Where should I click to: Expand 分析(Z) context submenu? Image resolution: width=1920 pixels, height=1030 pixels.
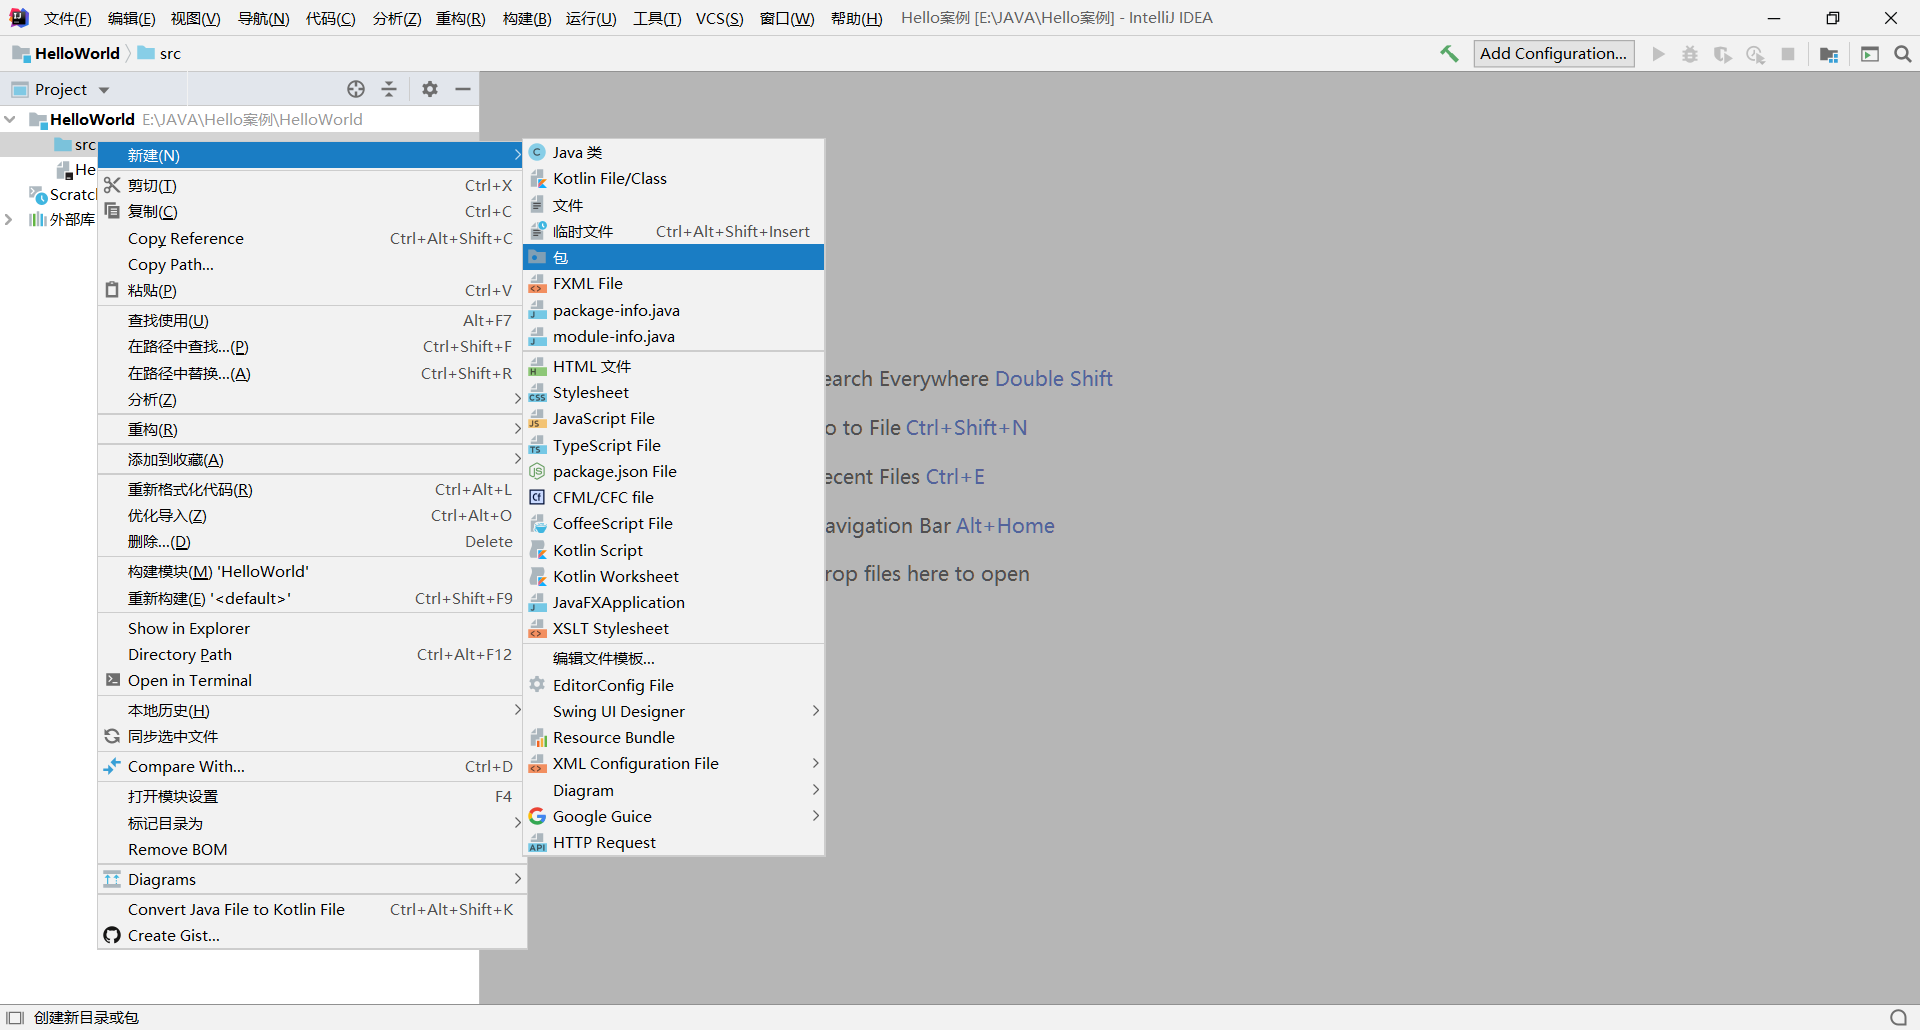pos(312,399)
